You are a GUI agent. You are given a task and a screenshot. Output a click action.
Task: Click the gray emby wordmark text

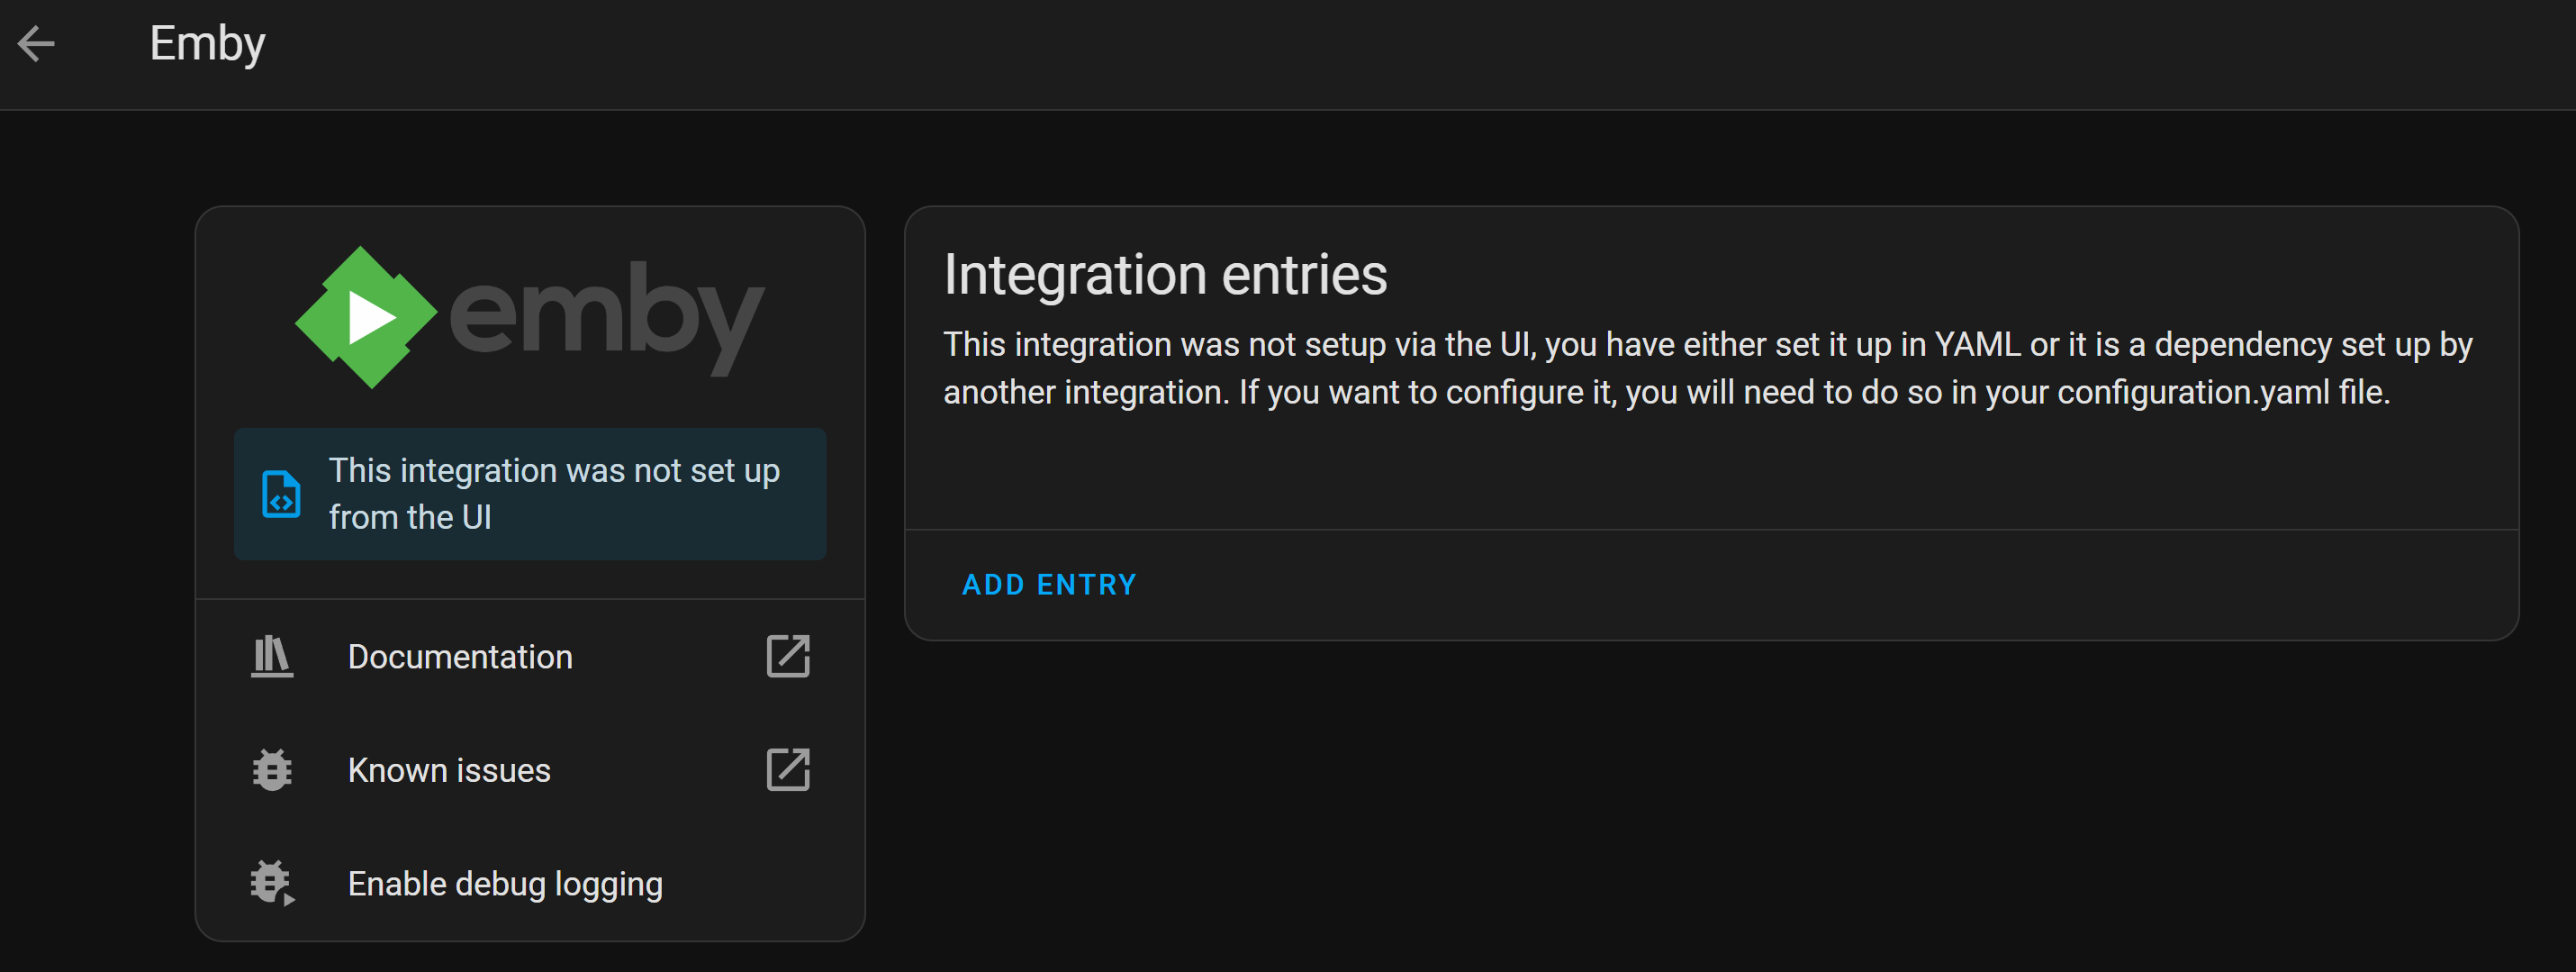click(x=606, y=318)
